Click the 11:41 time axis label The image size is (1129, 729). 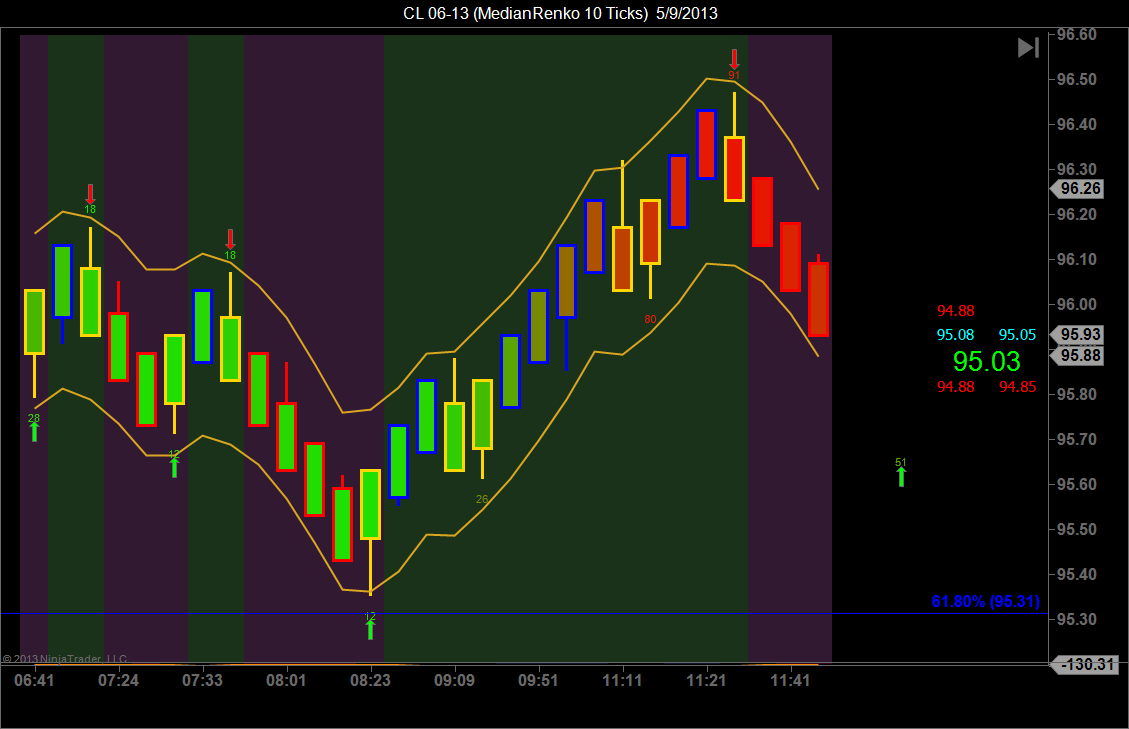790,680
